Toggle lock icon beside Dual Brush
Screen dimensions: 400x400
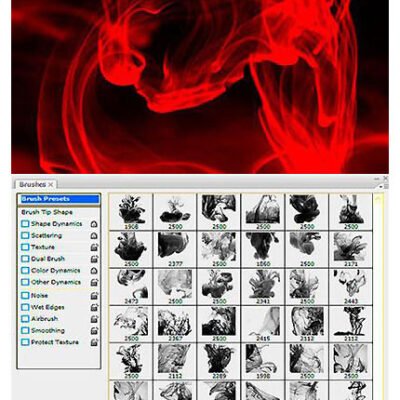[x=95, y=259]
